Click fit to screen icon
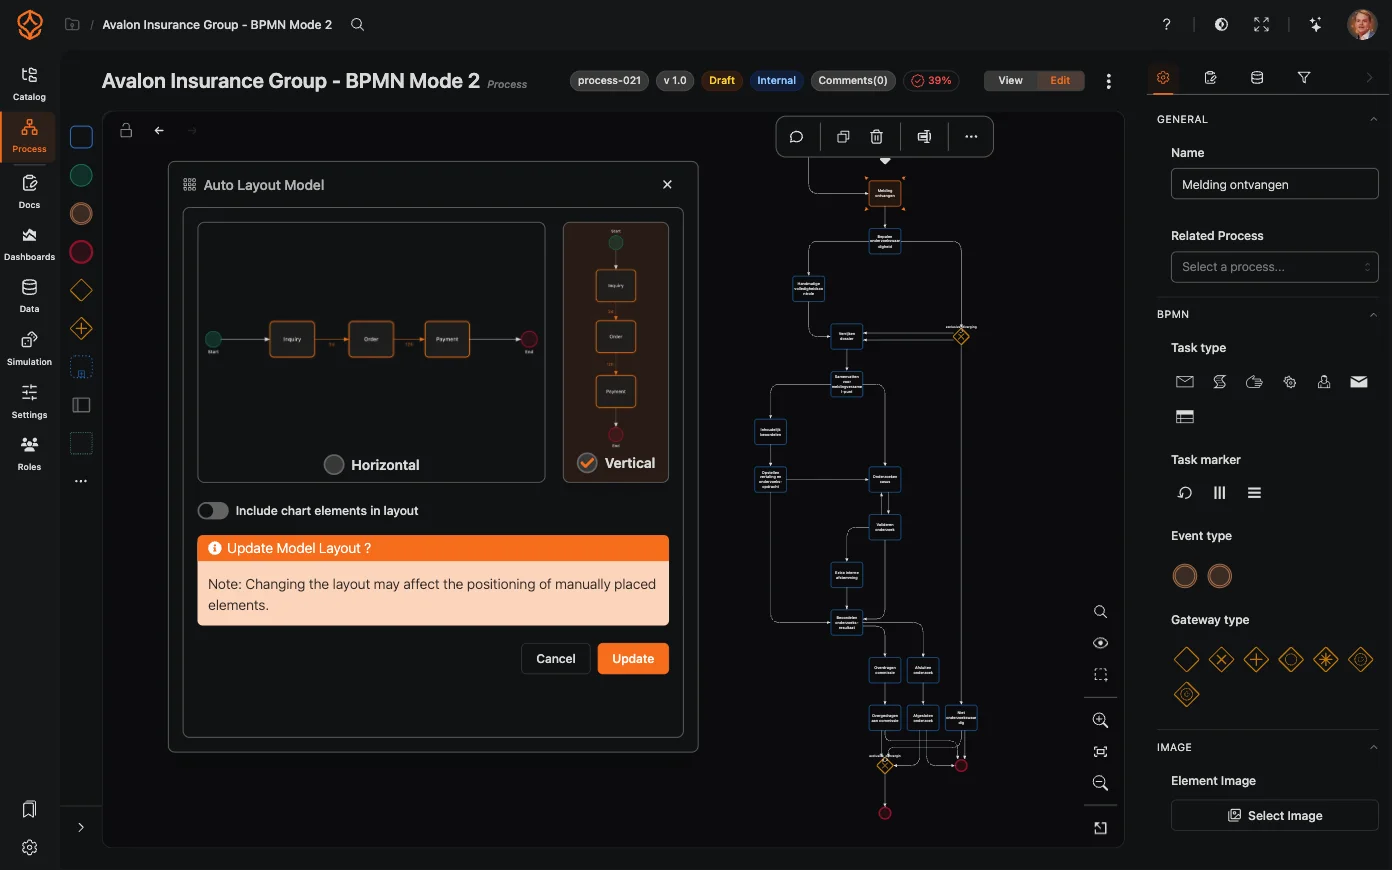The height and width of the screenshot is (870, 1392). tap(1100, 751)
